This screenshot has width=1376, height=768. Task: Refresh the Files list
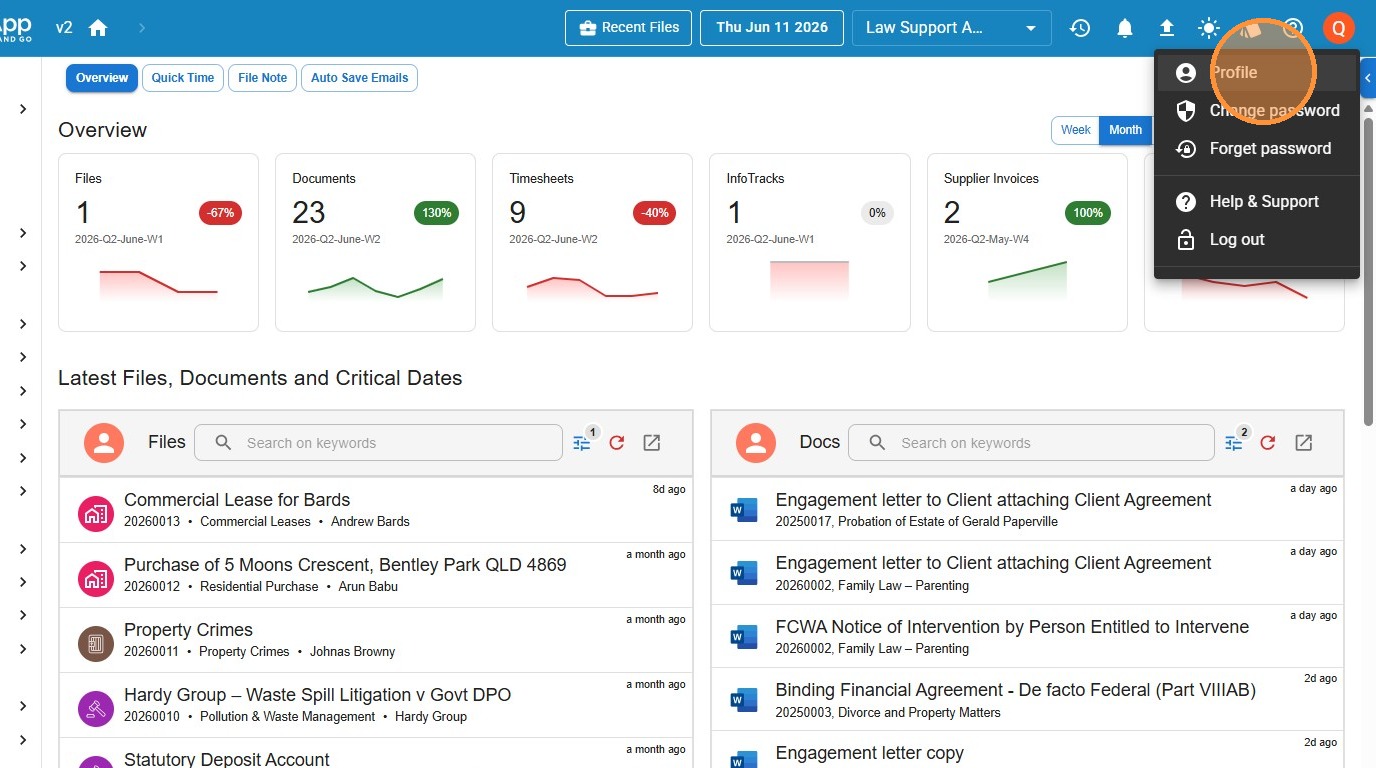[617, 443]
